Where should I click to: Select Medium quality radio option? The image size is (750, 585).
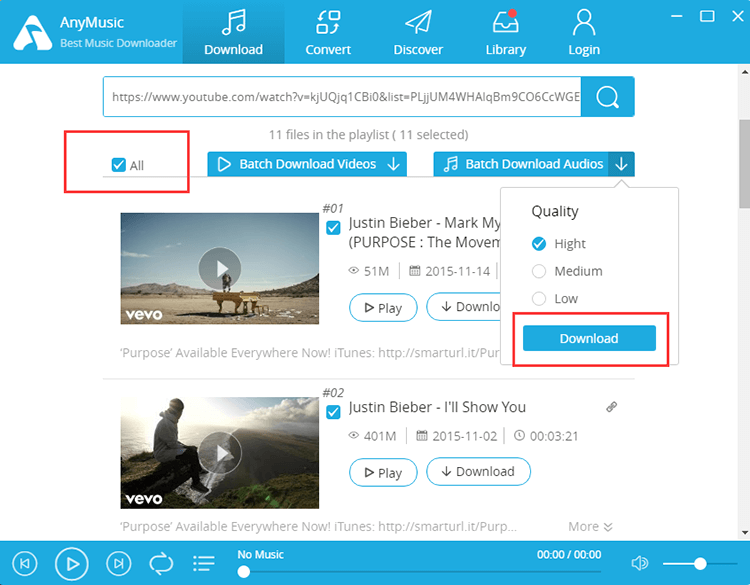(x=539, y=271)
